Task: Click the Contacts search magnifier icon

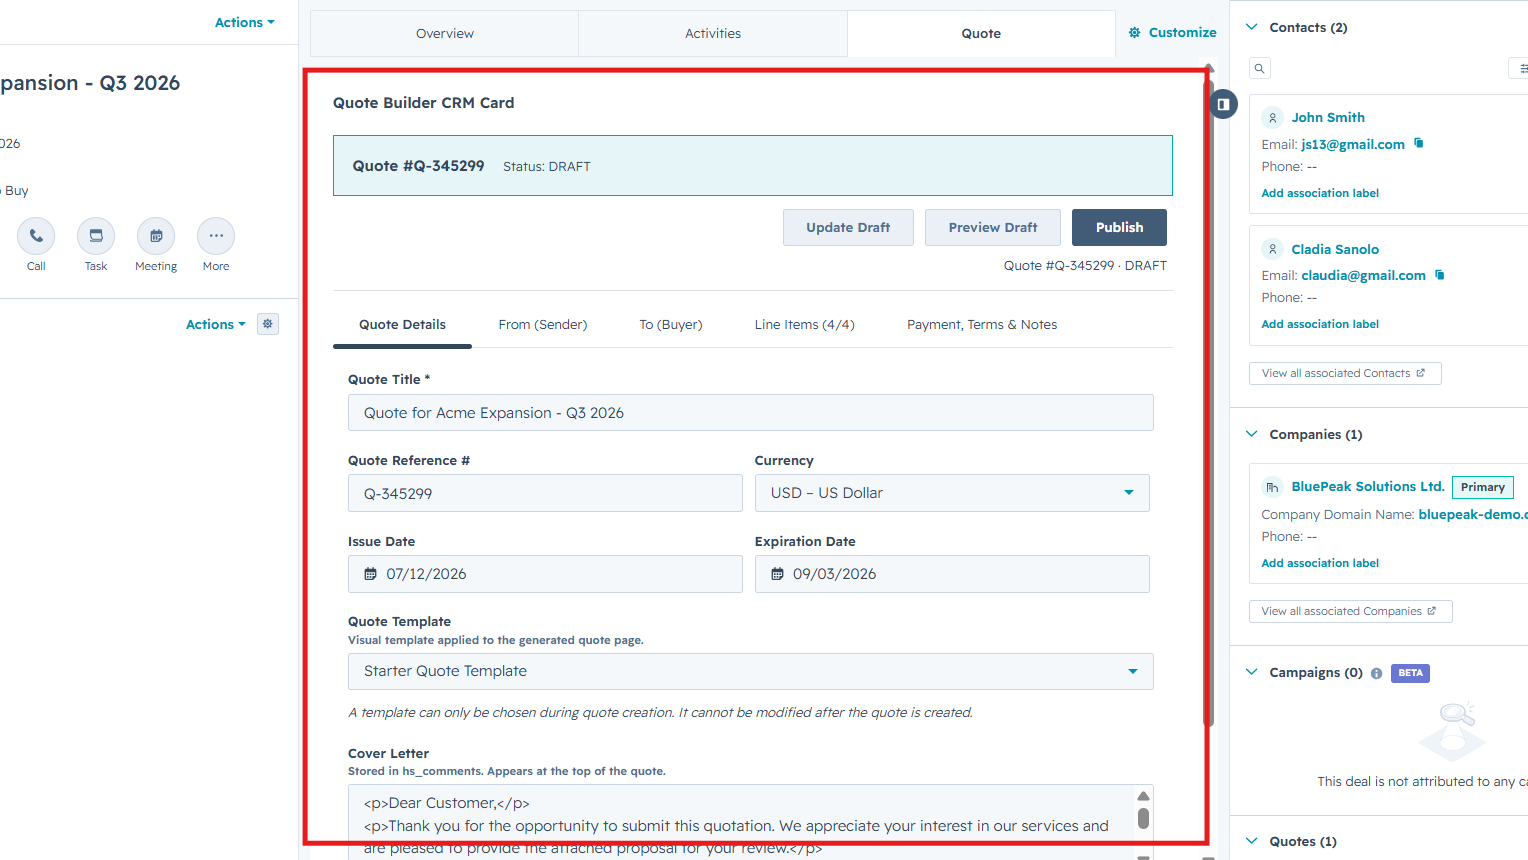Action: [1260, 68]
